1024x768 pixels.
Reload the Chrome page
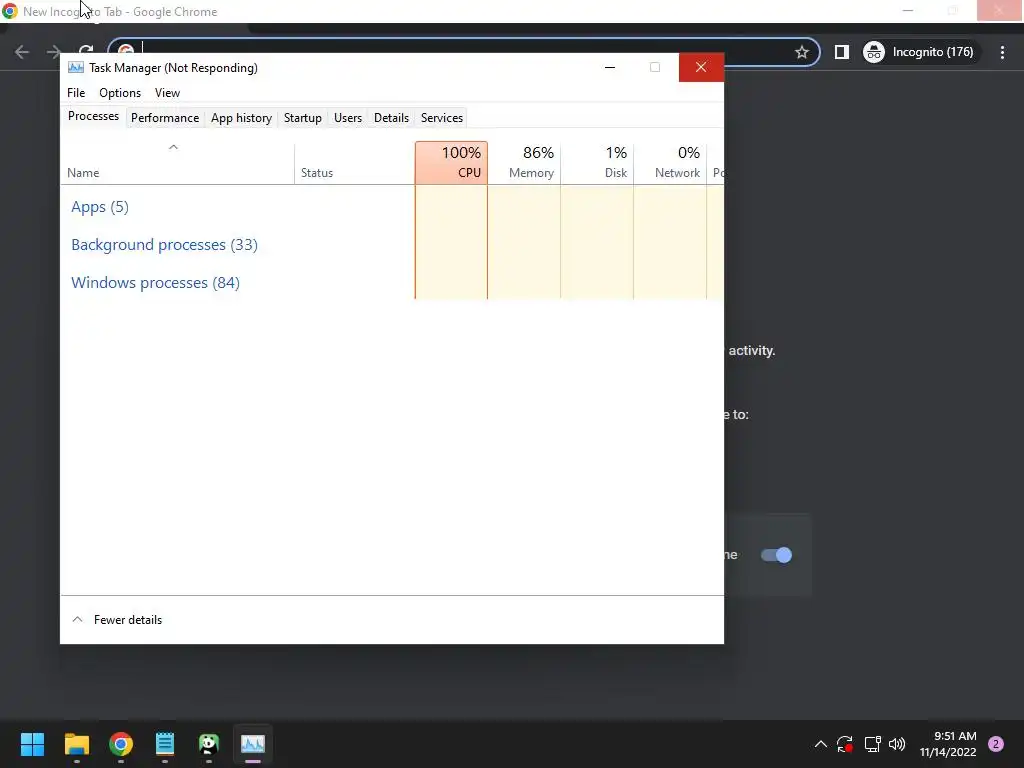86,50
